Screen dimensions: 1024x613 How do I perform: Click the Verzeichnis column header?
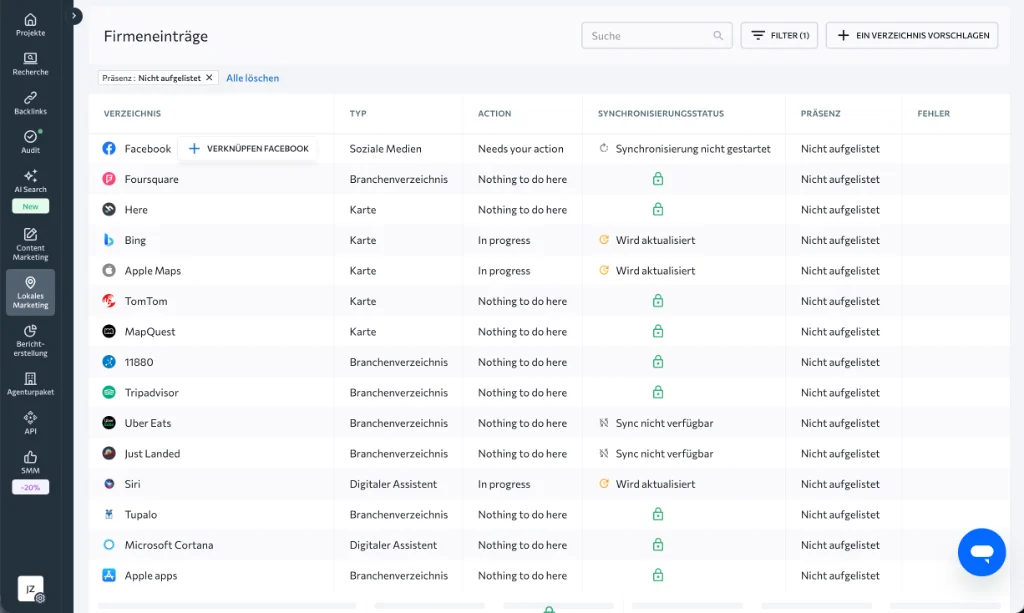(x=132, y=114)
